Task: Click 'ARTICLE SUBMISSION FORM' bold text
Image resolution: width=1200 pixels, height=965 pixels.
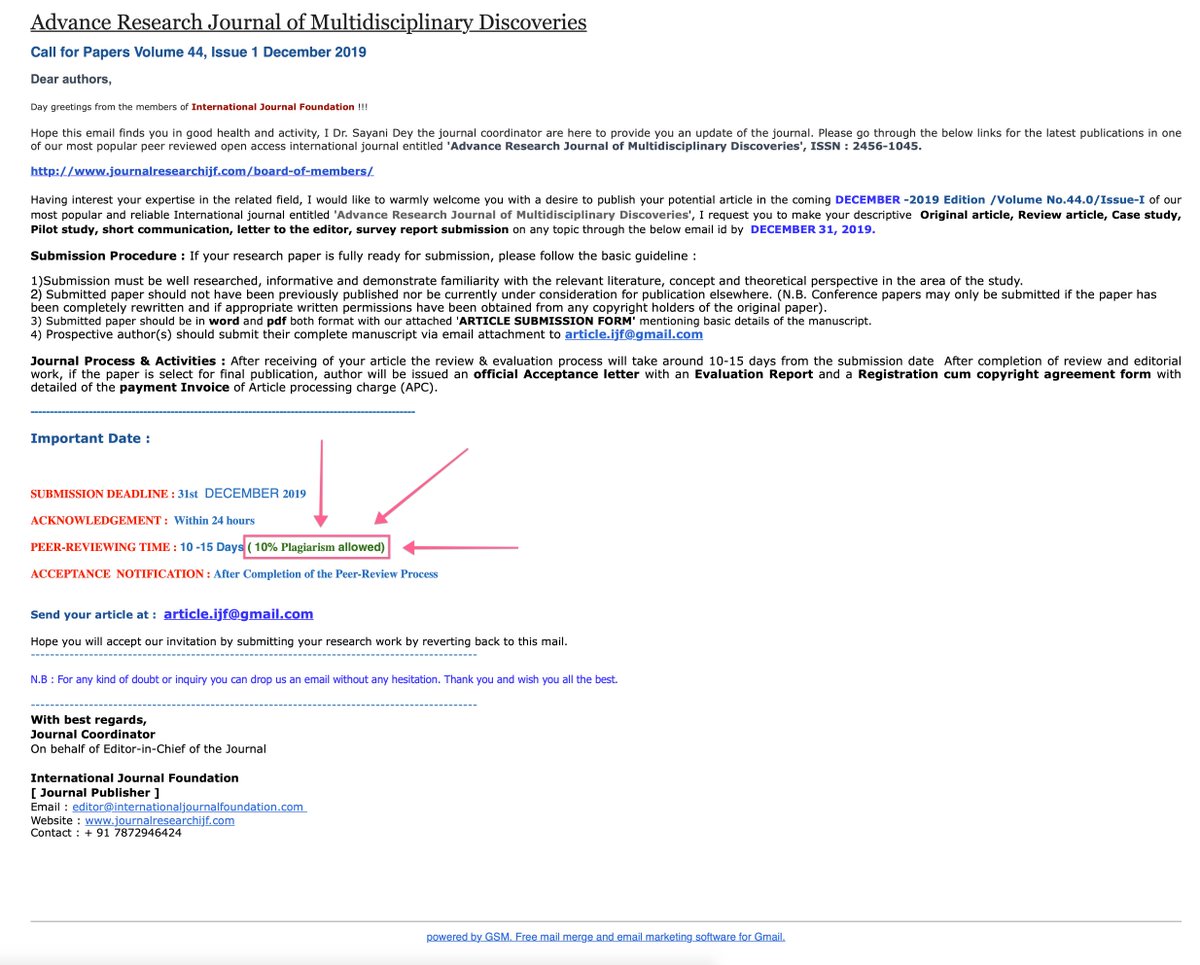Action: coord(546,321)
